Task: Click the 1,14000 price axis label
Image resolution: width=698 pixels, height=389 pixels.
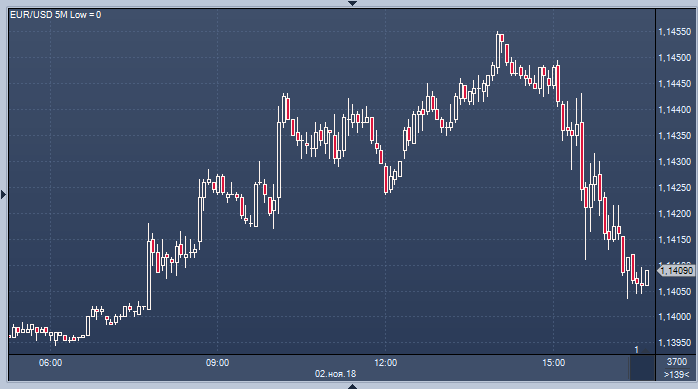Action: (x=675, y=317)
